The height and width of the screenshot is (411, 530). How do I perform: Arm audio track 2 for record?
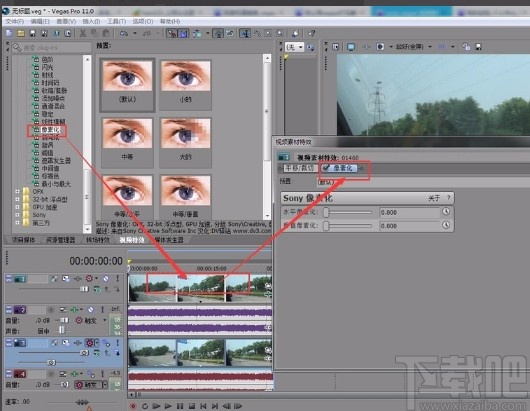(51, 309)
